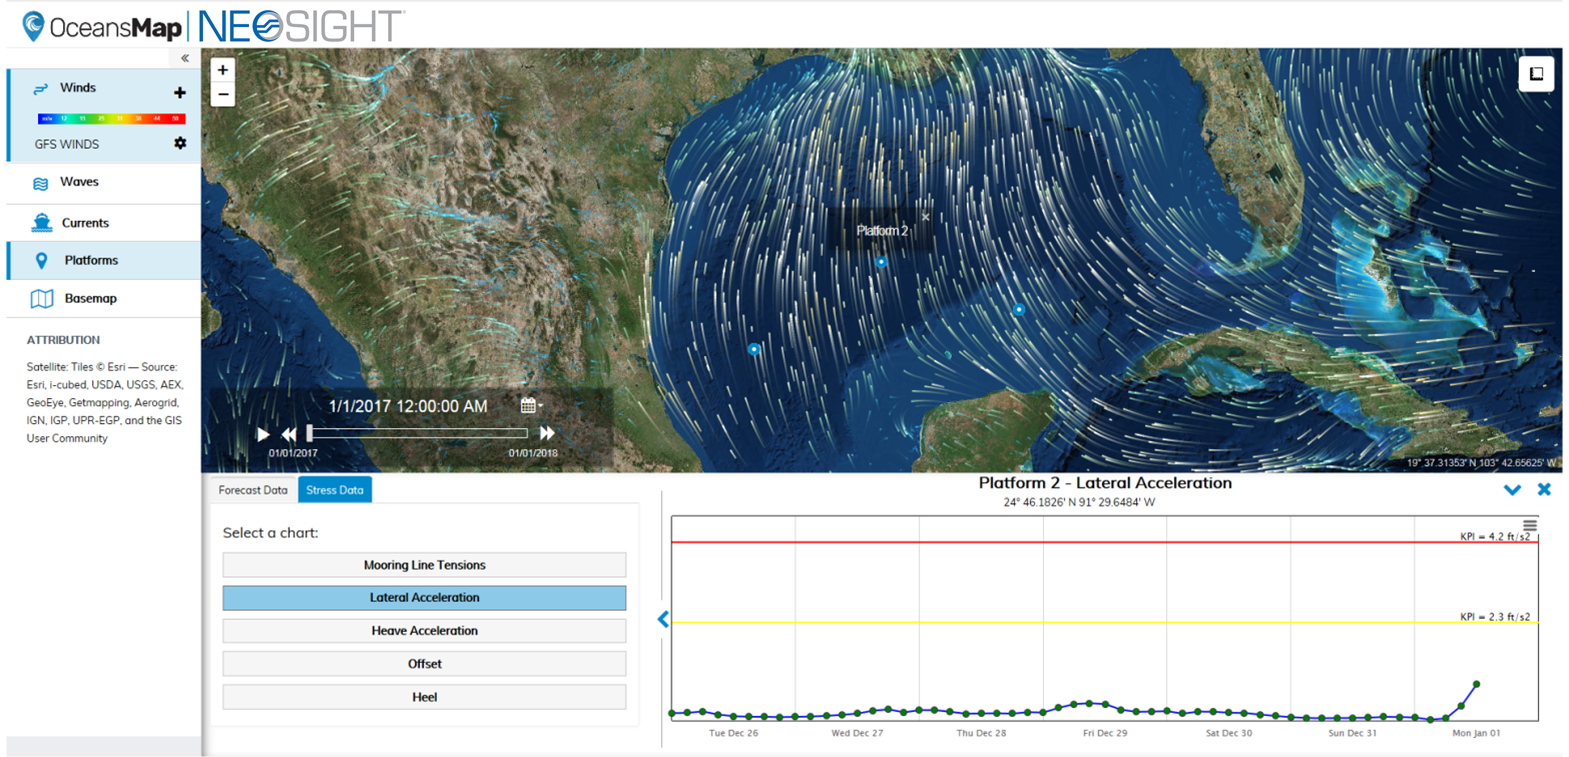Click the OceansMap logo
Image resolution: width=1569 pixels, height=757 pixels.
[x=102, y=26]
